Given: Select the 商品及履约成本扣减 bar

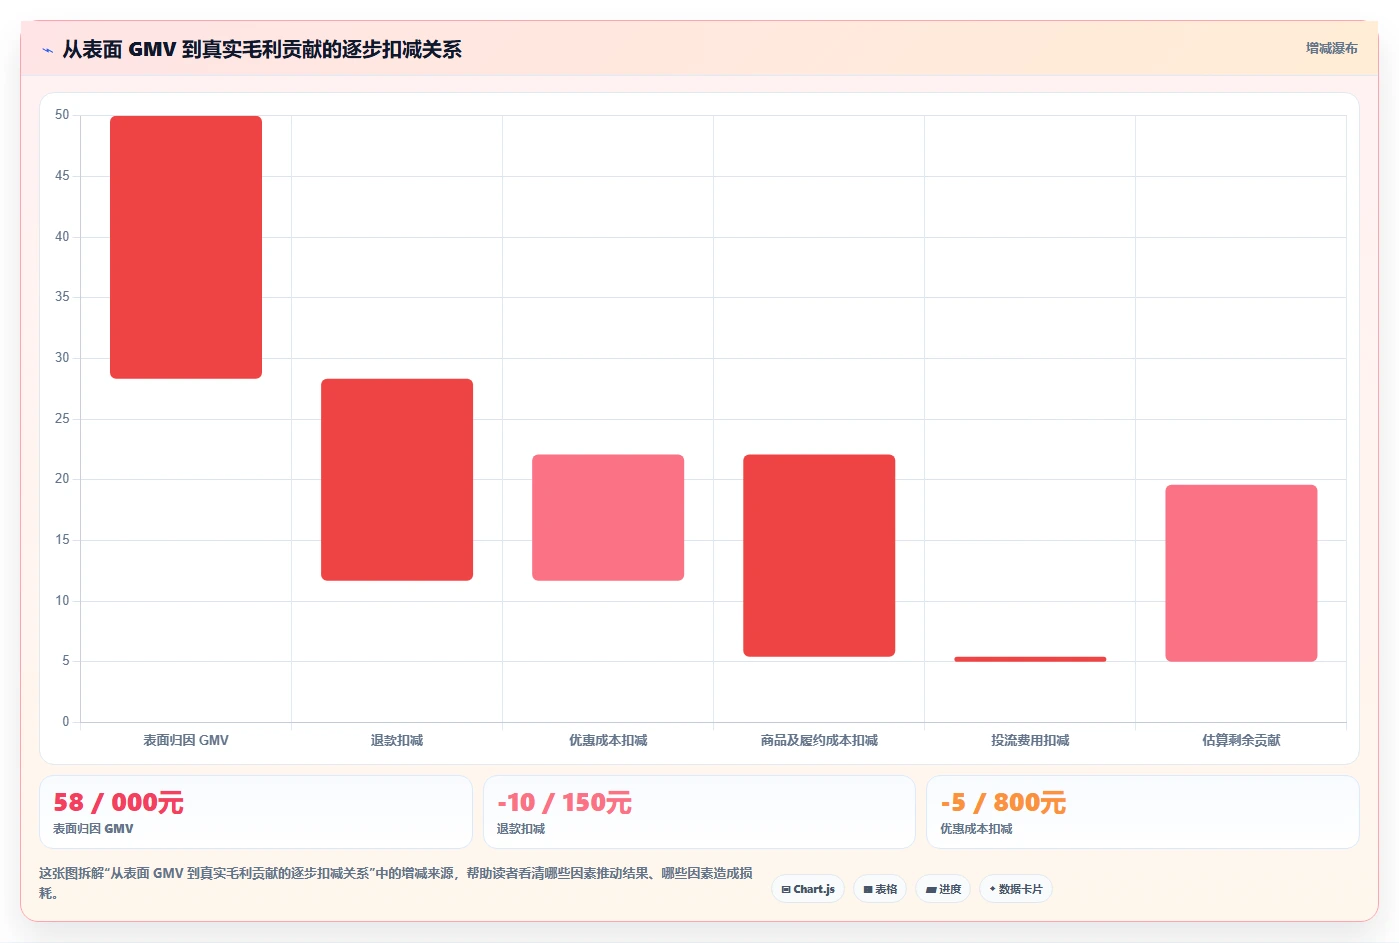Looking at the screenshot, I should click(819, 555).
